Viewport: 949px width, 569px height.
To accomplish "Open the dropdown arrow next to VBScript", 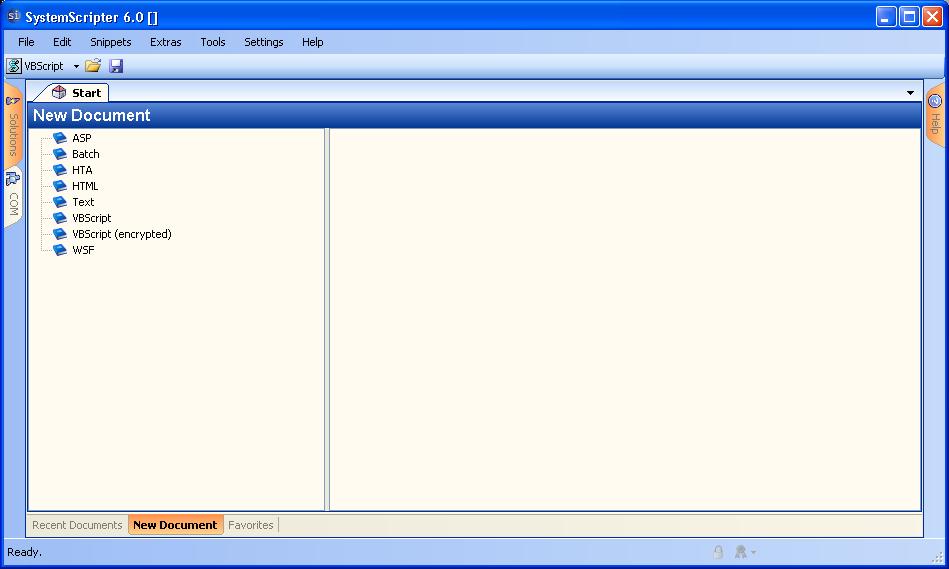I will coord(76,66).
